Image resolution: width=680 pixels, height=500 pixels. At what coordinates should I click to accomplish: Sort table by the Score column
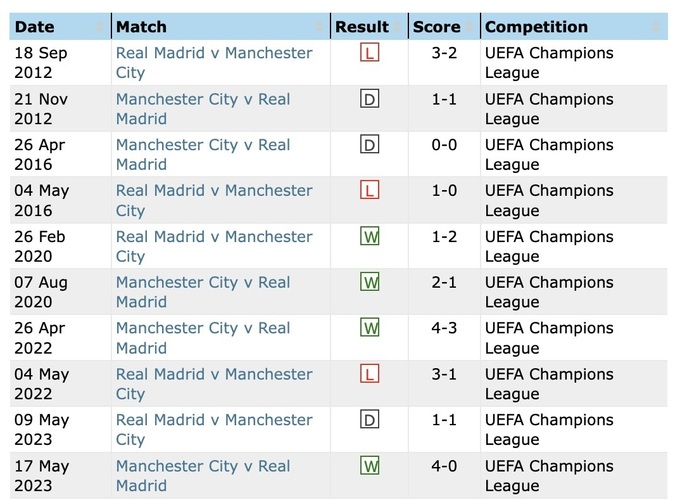coord(443,27)
